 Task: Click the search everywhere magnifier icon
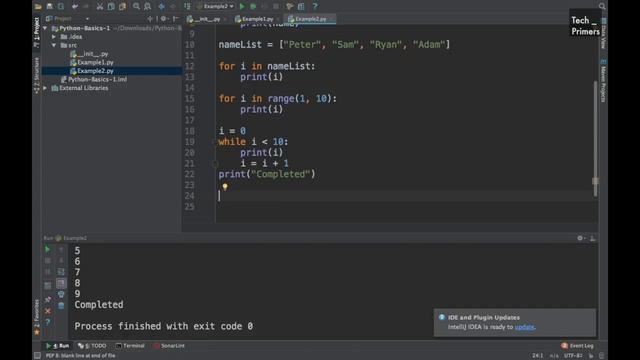pos(602,6)
